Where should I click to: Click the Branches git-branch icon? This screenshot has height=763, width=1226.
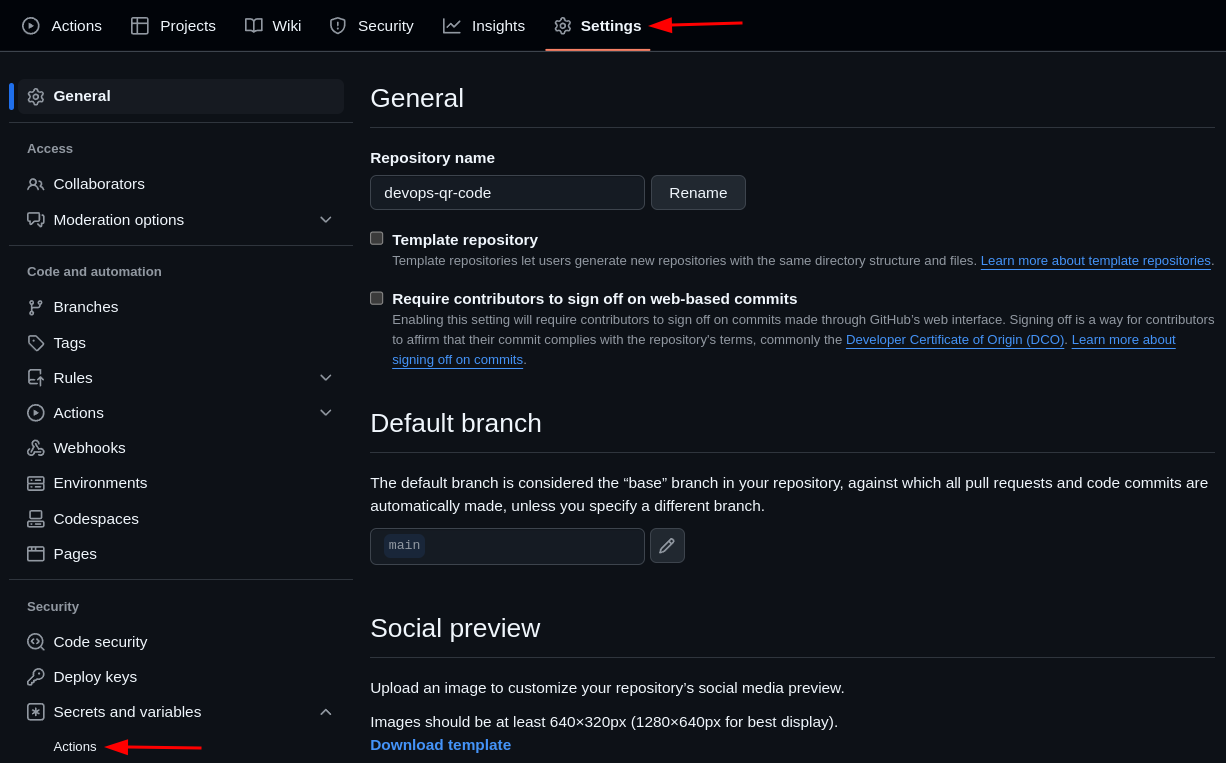click(x=36, y=308)
